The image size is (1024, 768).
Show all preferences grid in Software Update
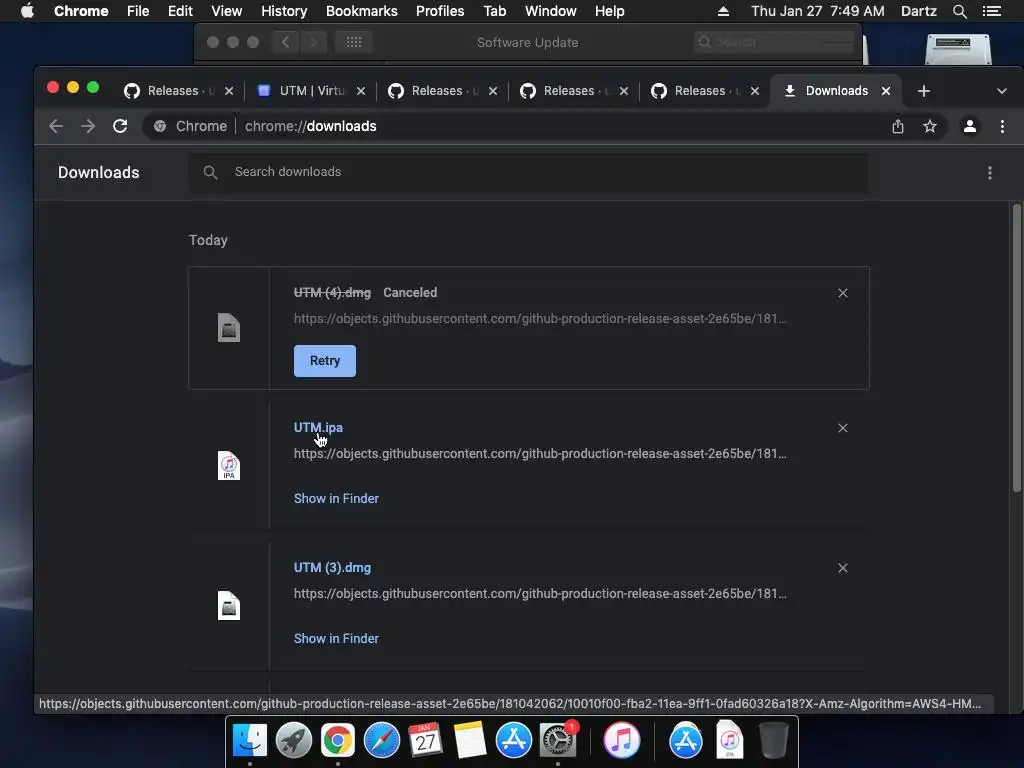[x=353, y=42]
